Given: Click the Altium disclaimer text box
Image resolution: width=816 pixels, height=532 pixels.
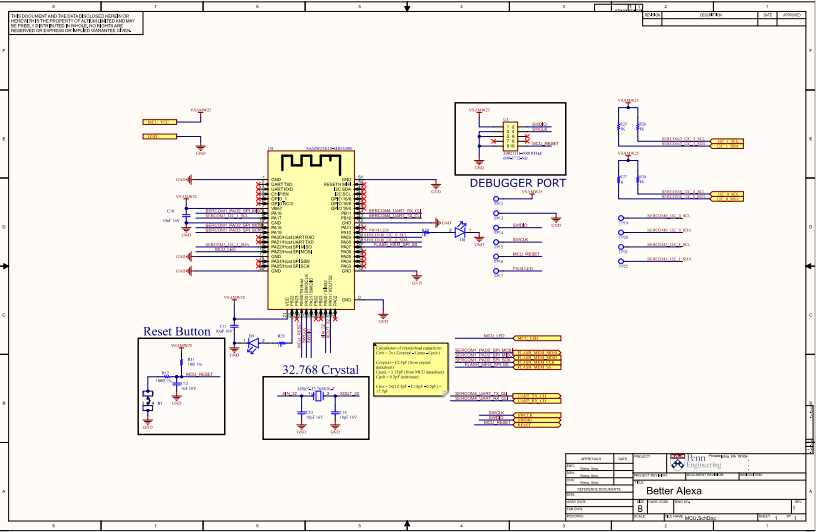Looking at the screenshot, I should pos(76,23).
